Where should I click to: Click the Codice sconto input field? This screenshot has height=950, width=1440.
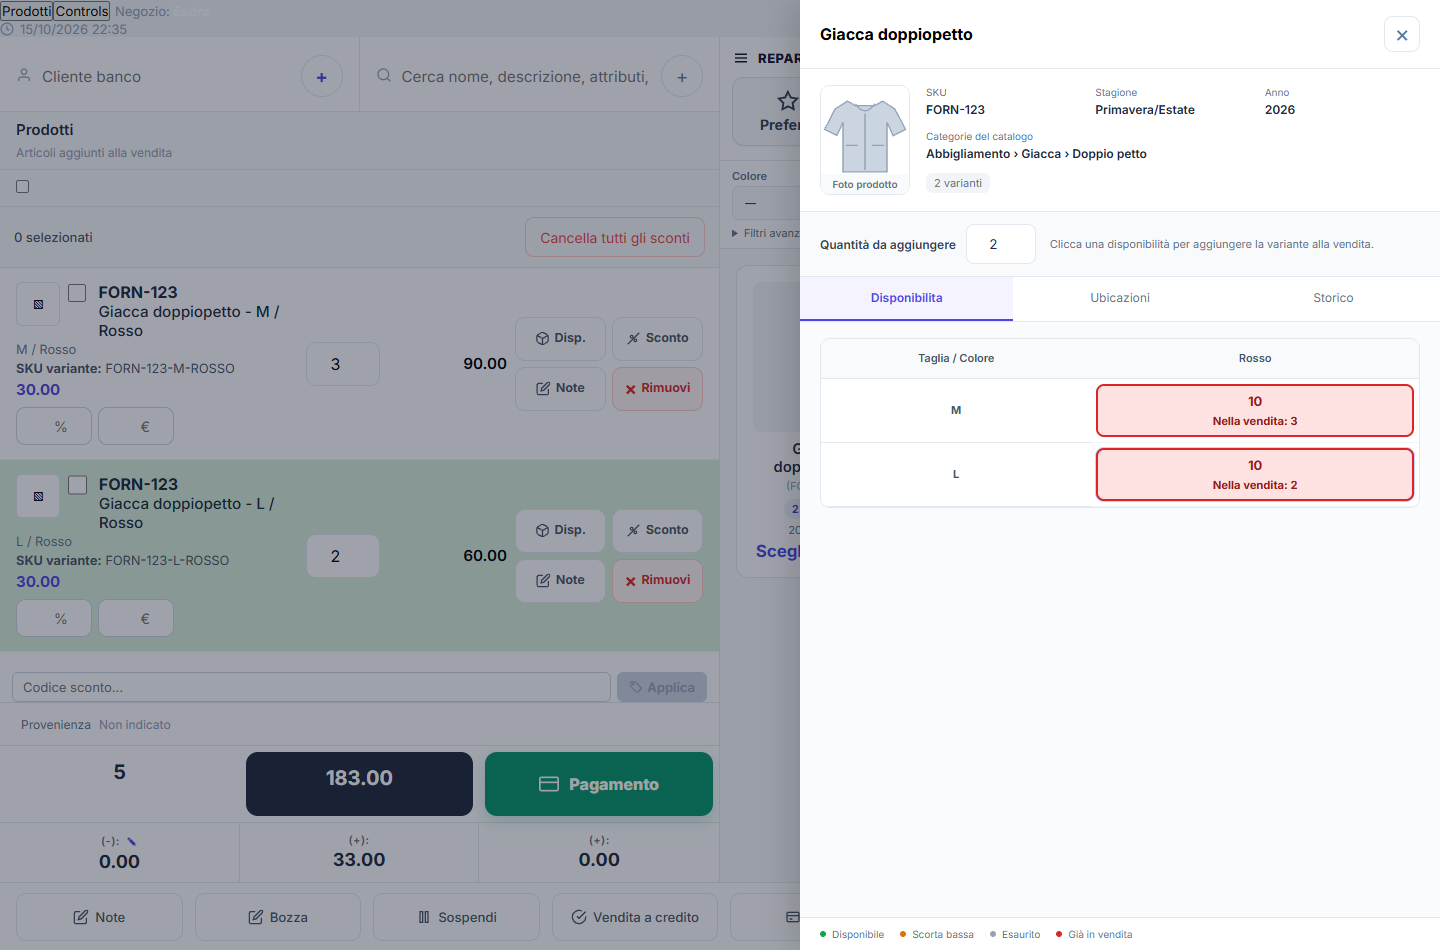pos(311,687)
